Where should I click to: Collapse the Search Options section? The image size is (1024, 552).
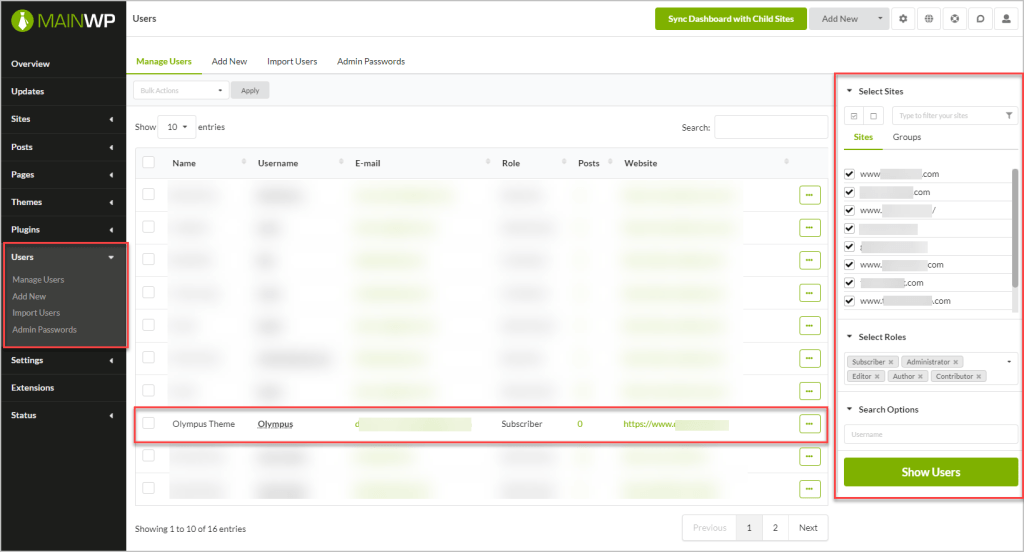tap(849, 409)
